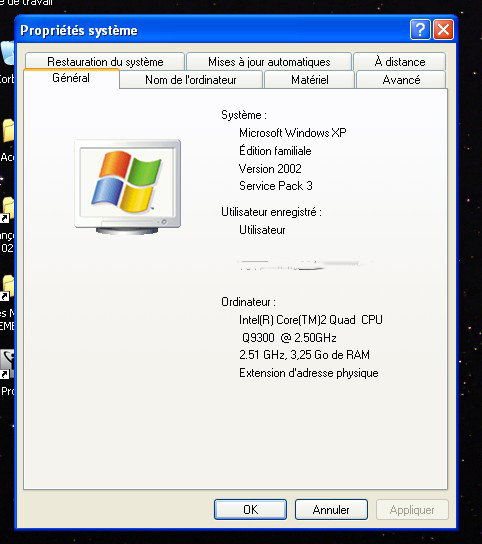
Task: Click the 'Intel(R) Core(TM)2 Quad CPU' line
Action: [311, 320]
